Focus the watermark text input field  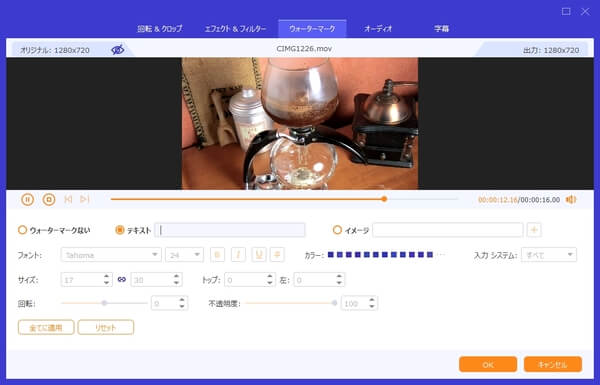pyautogui.click(x=230, y=230)
